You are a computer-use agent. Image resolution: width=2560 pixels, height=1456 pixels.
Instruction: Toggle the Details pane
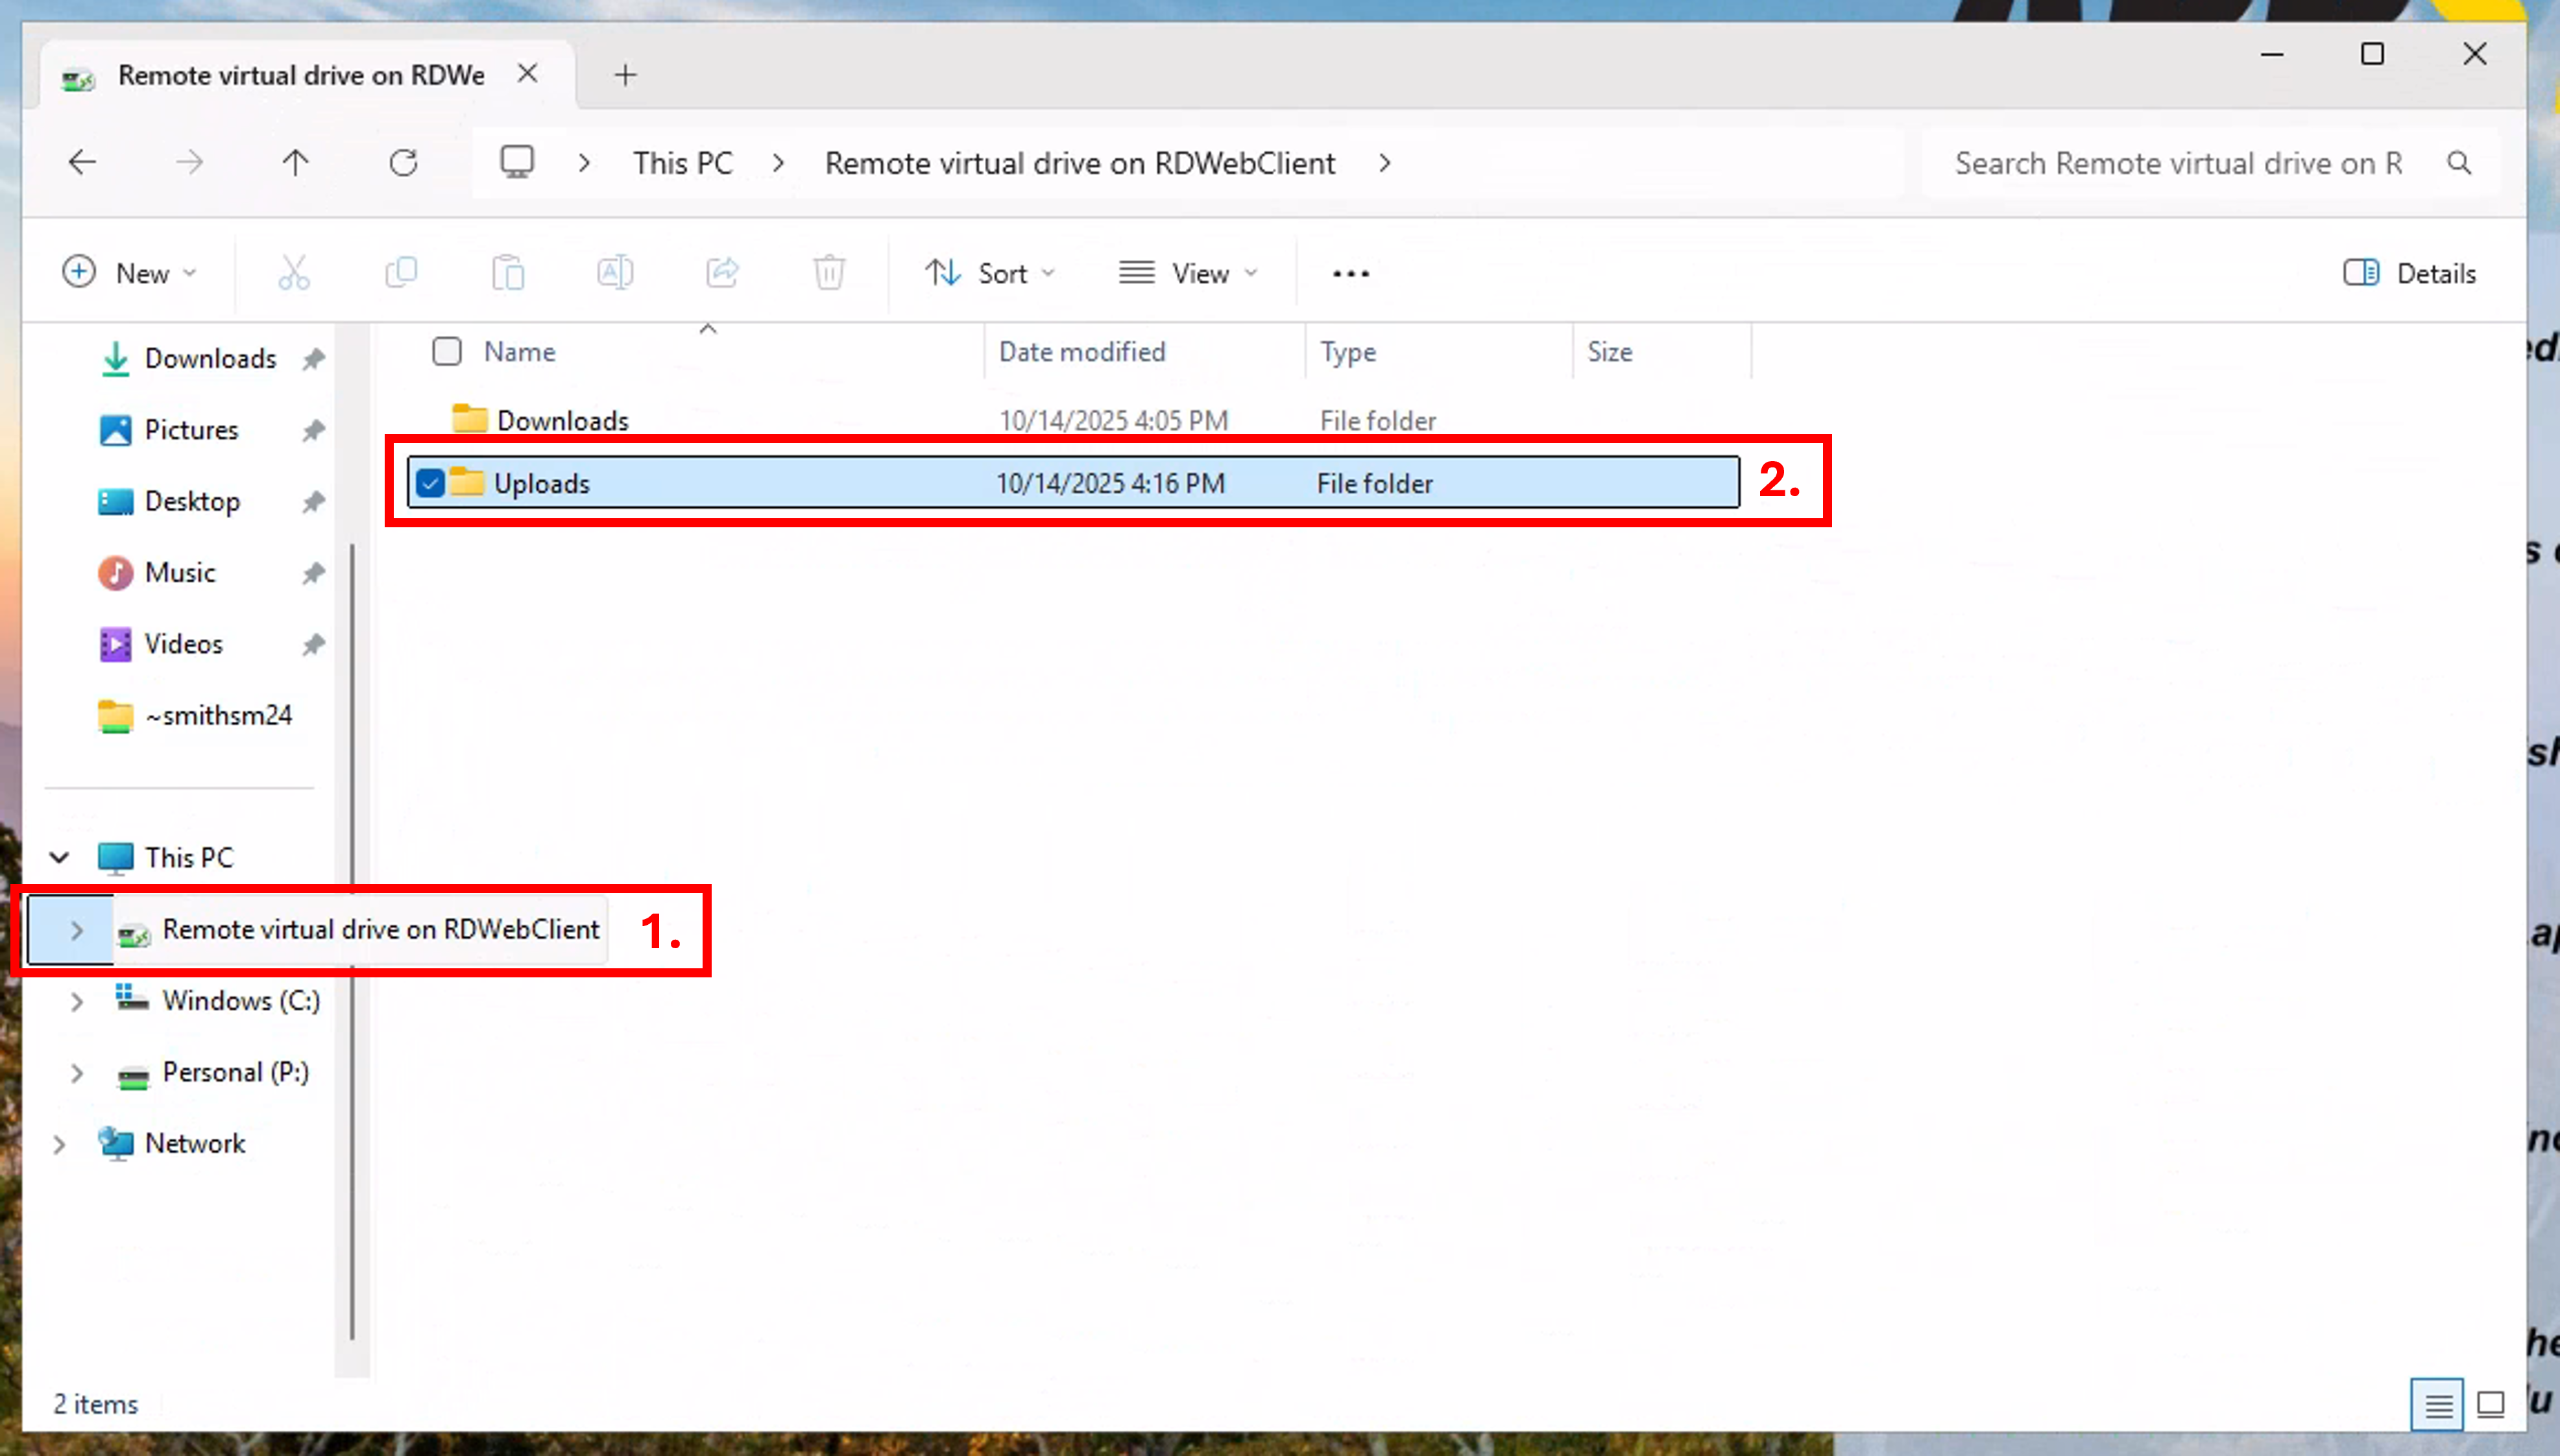(x=2410, y=273)
